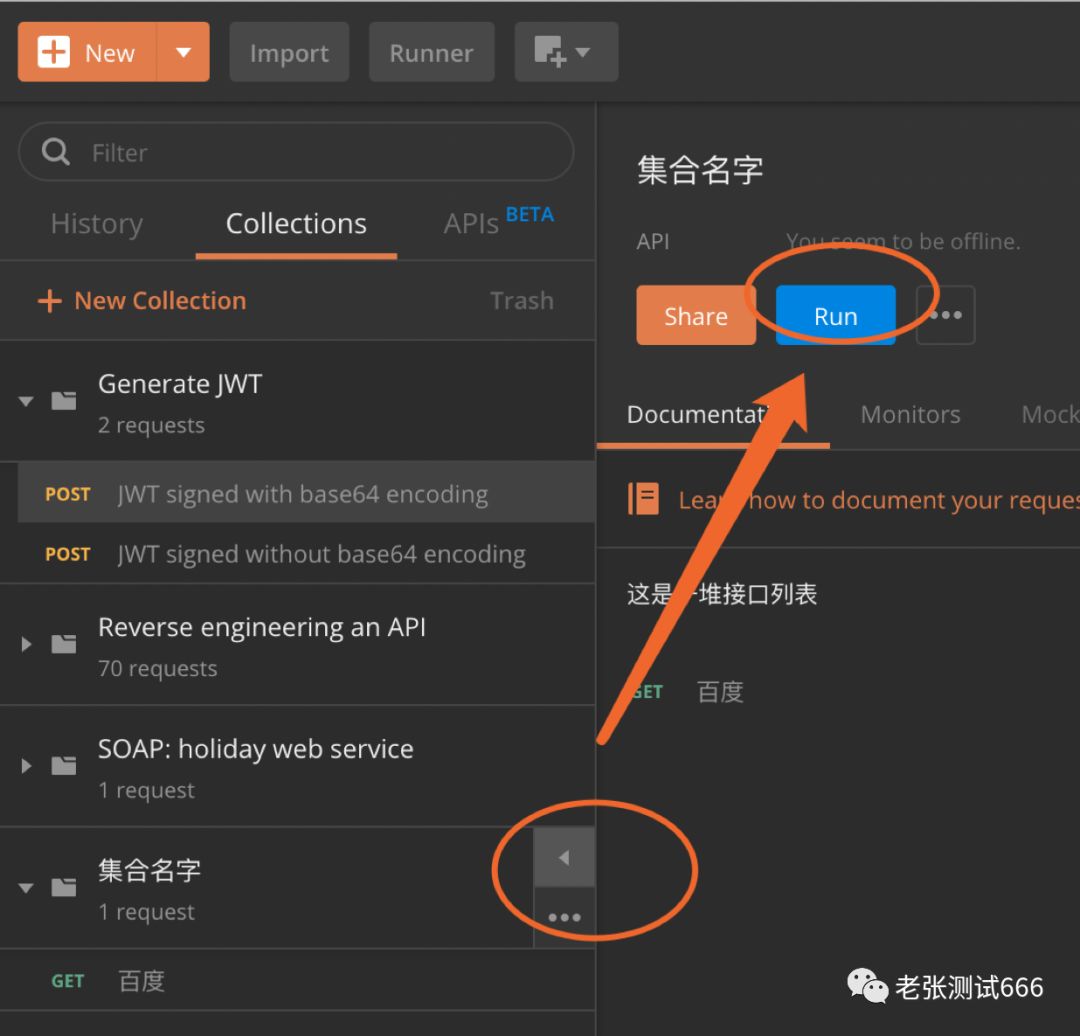Open the APIs BETA tab
Screen dimensions: 1080x1036
[478, 224]
